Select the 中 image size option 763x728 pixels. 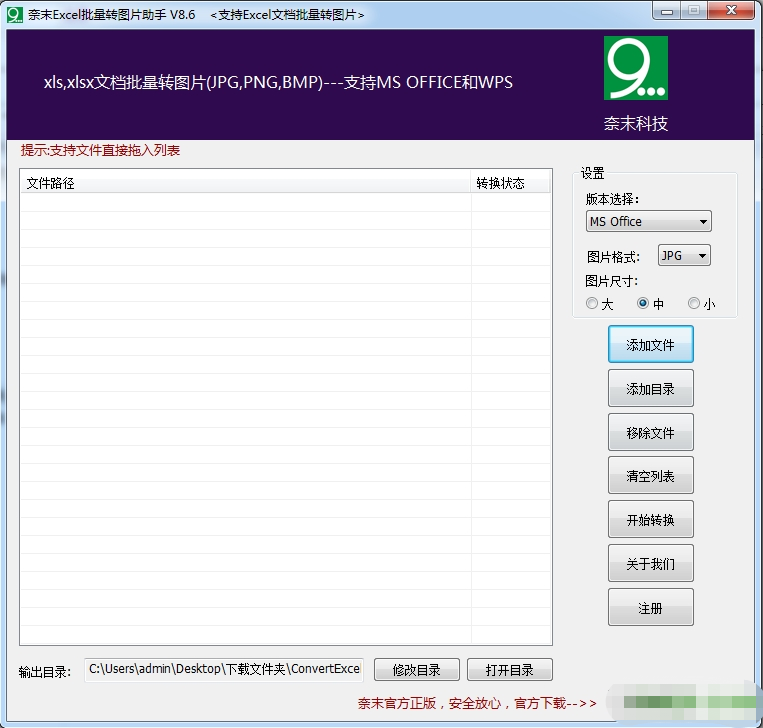(x=644, y=304)
